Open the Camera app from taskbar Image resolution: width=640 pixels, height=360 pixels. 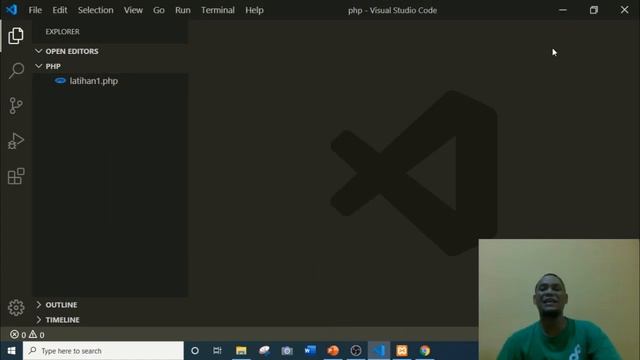287,351
